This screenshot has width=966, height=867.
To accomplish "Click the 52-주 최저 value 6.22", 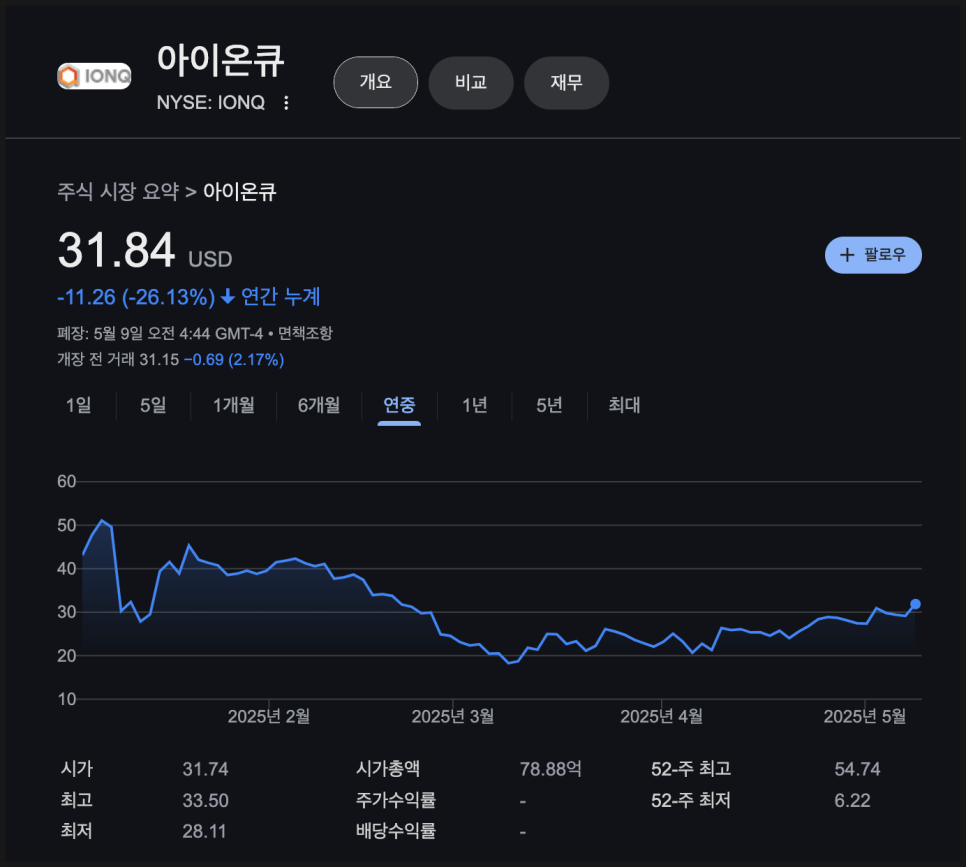I will click(852, 800).
